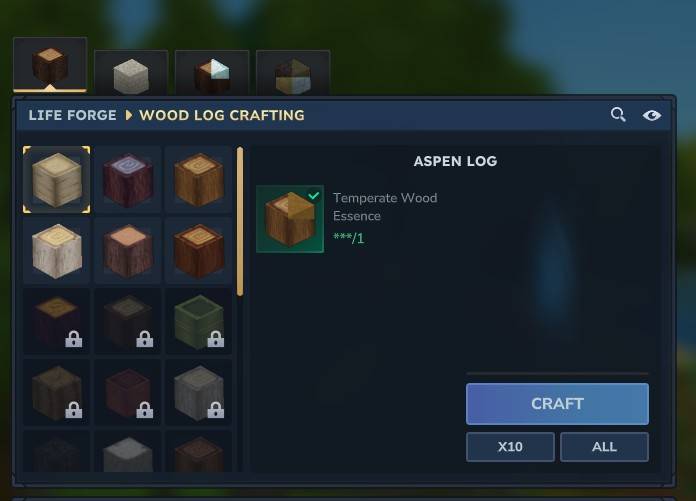Screen dimensions: 696x501
Task: Click the locked gray log recipe
Action: pyautogui.click(x=198, y=393)
